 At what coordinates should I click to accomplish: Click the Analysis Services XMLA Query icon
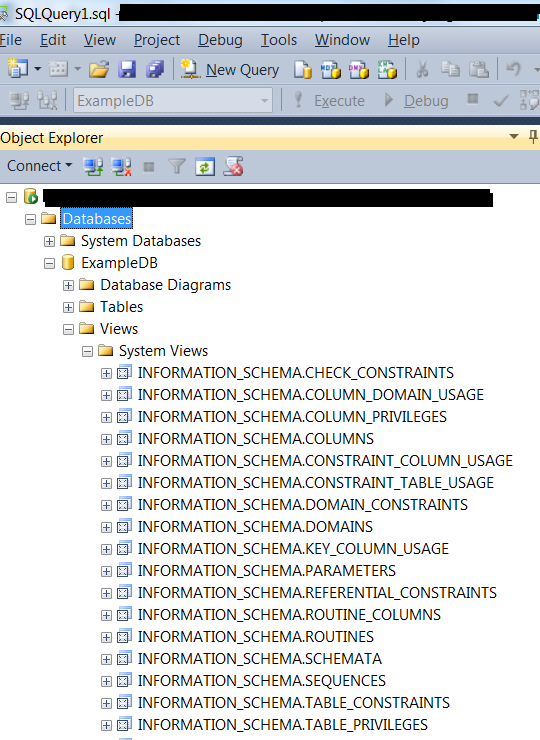click(387, 70)
